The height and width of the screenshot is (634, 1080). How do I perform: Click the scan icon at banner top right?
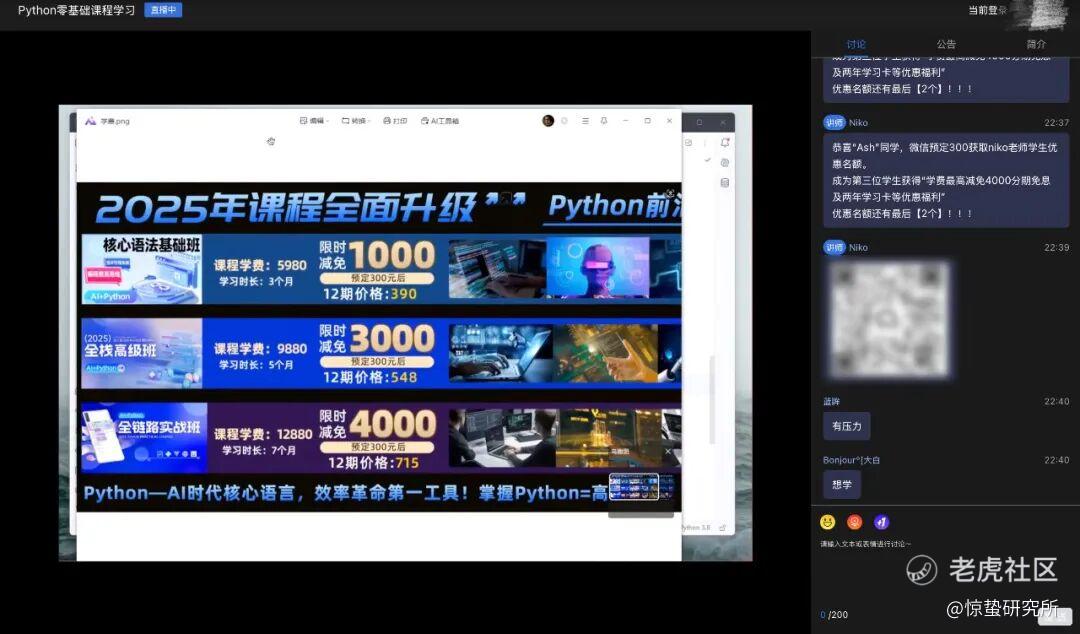click(x=670, y=194)
